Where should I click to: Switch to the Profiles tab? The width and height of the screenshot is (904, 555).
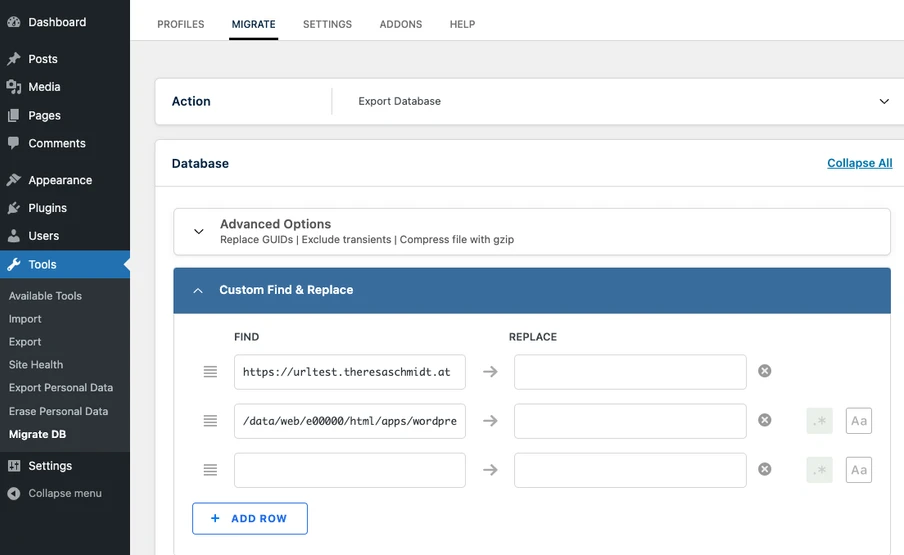(180, 24)
